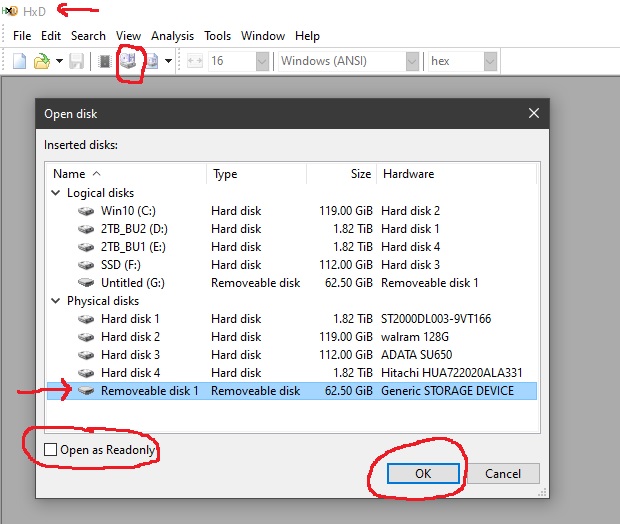Open the Tools menu

[217, 36]
